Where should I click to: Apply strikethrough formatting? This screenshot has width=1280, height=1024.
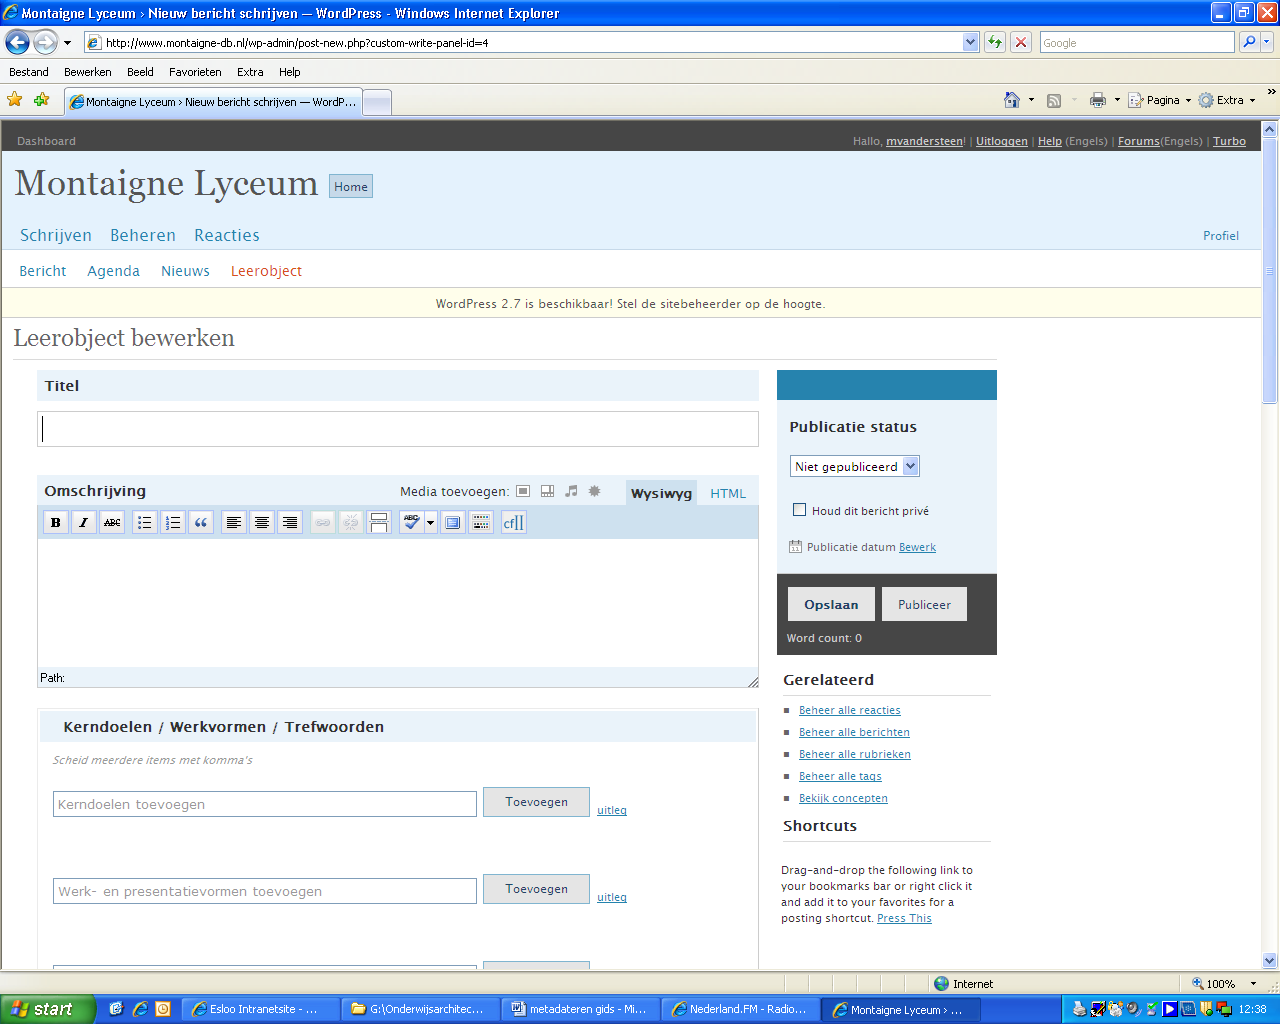point(112,522)
